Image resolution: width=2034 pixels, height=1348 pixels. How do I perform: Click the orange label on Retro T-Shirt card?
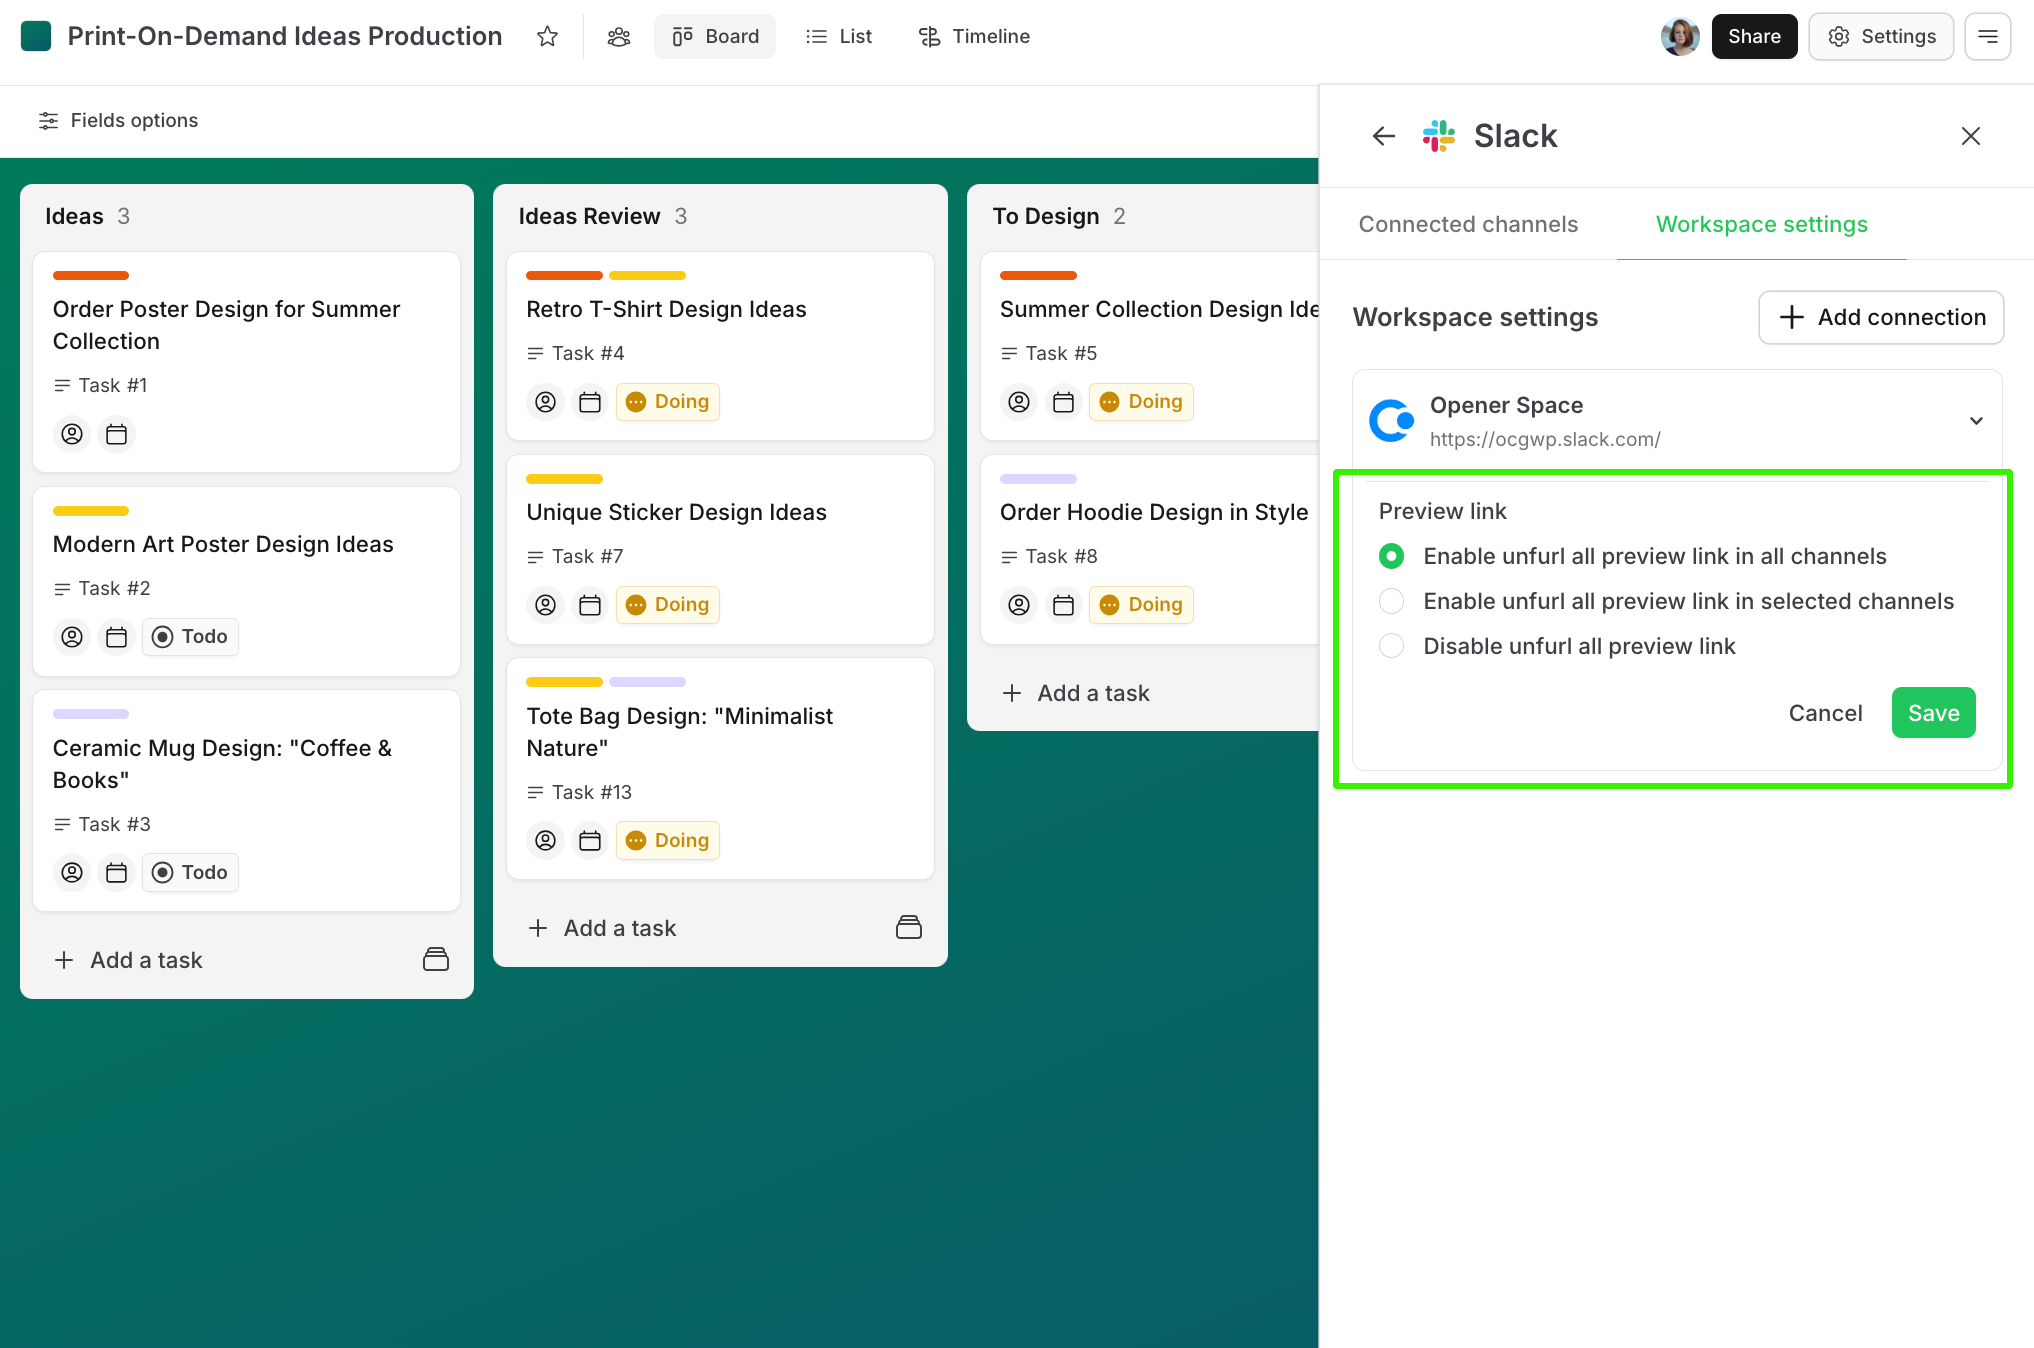564,276
